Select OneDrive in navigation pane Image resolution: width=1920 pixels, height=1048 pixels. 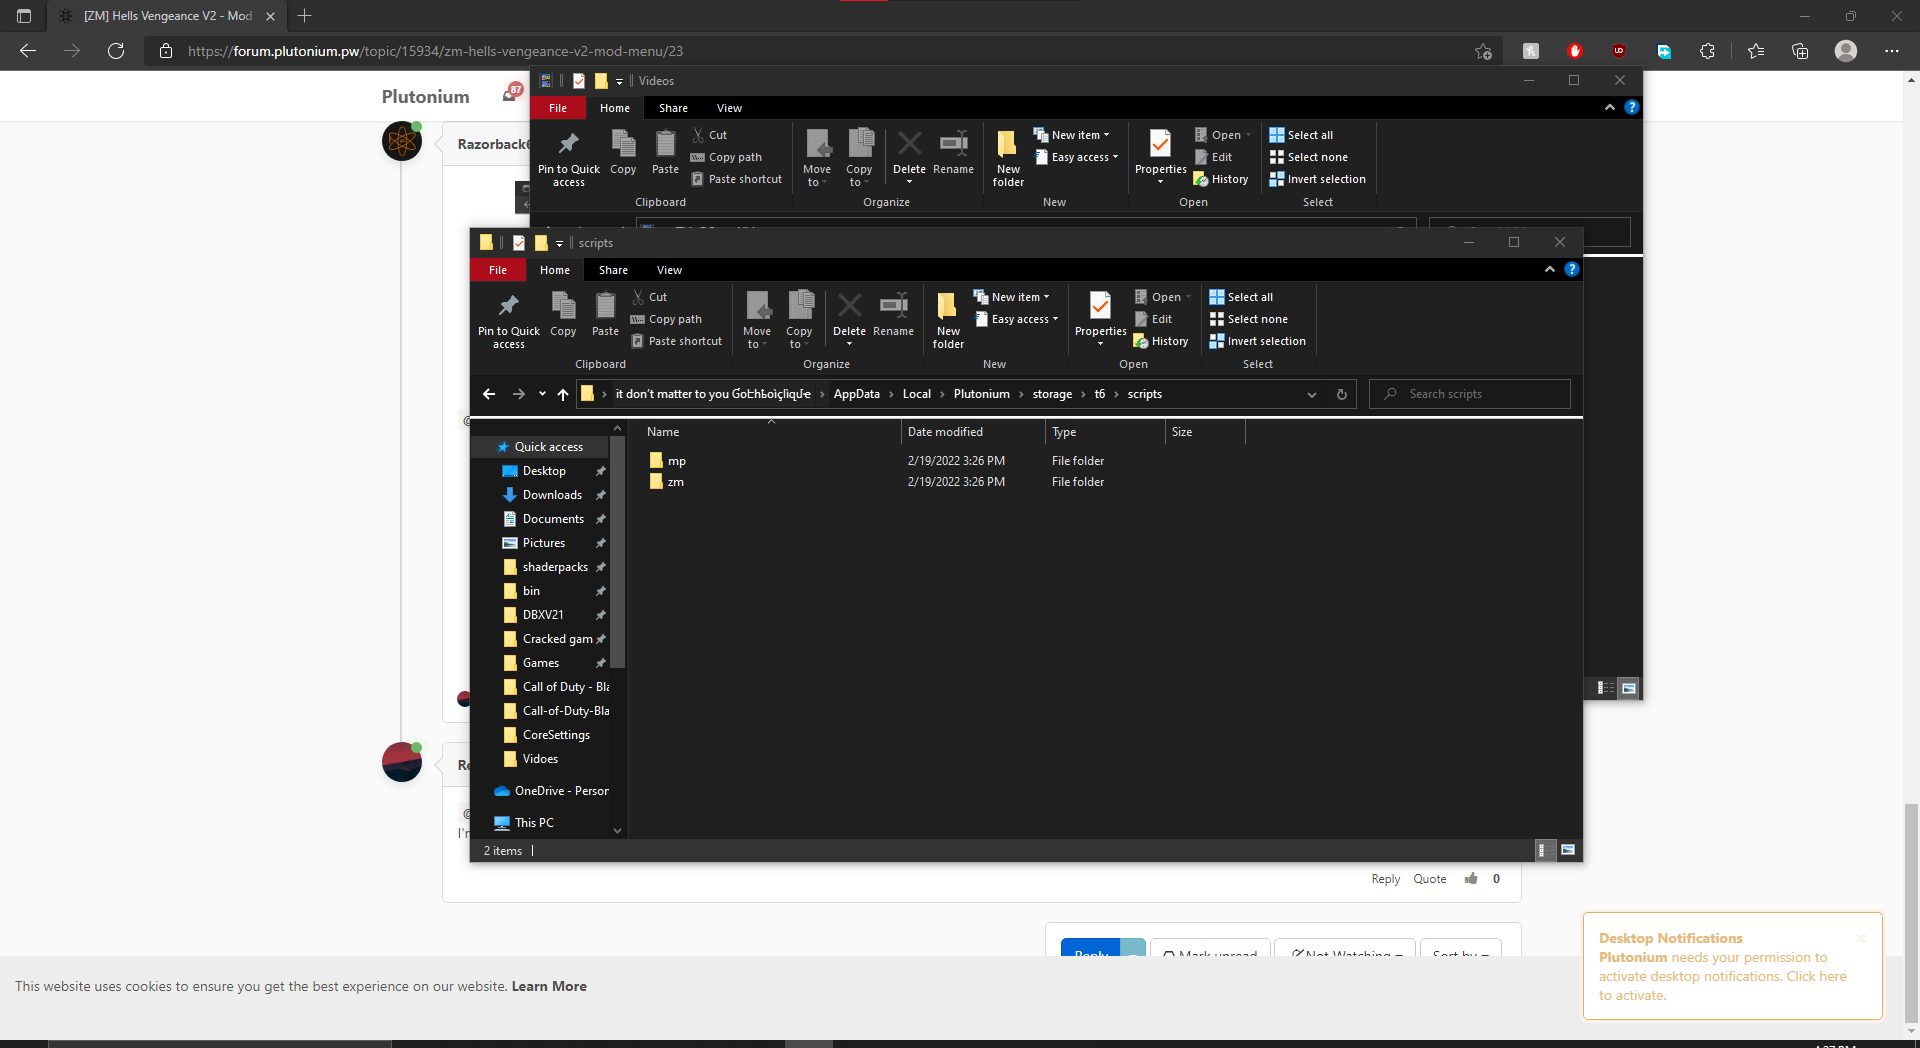coord(552,791)
